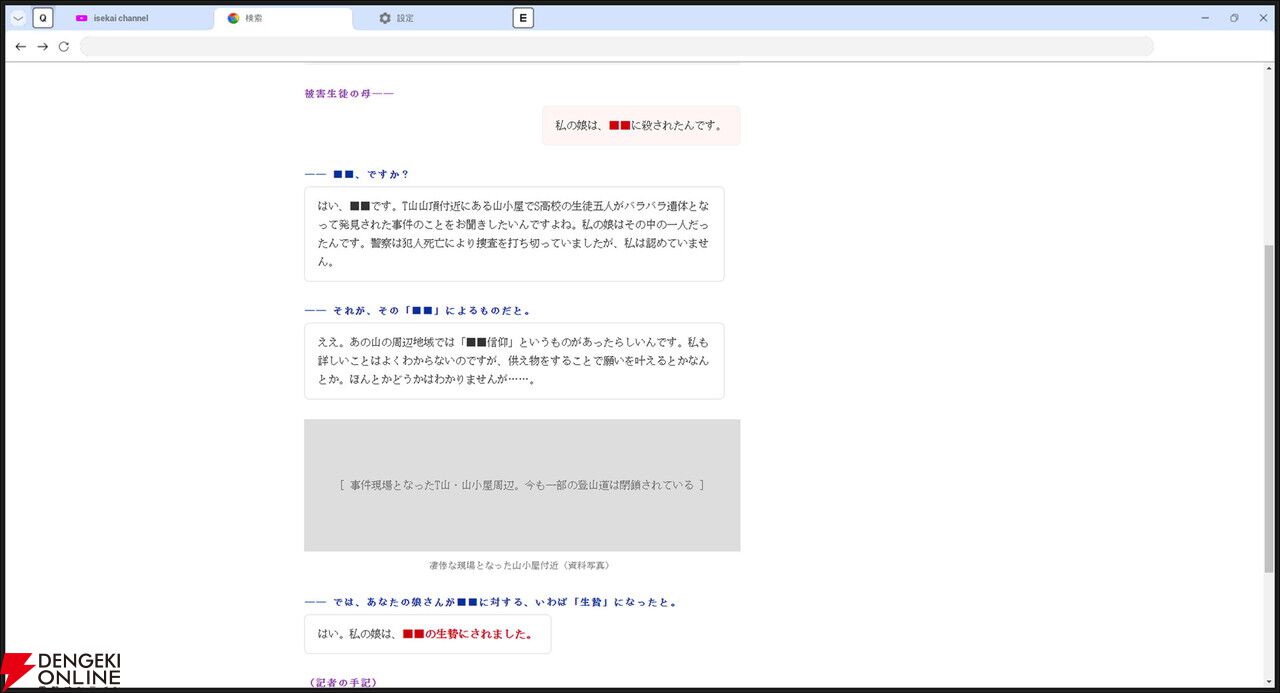Viewport: 1280px width, 693px height.
Task: Click the question では、あなたの娘さんが■■に対する
Action: (491, 602)
